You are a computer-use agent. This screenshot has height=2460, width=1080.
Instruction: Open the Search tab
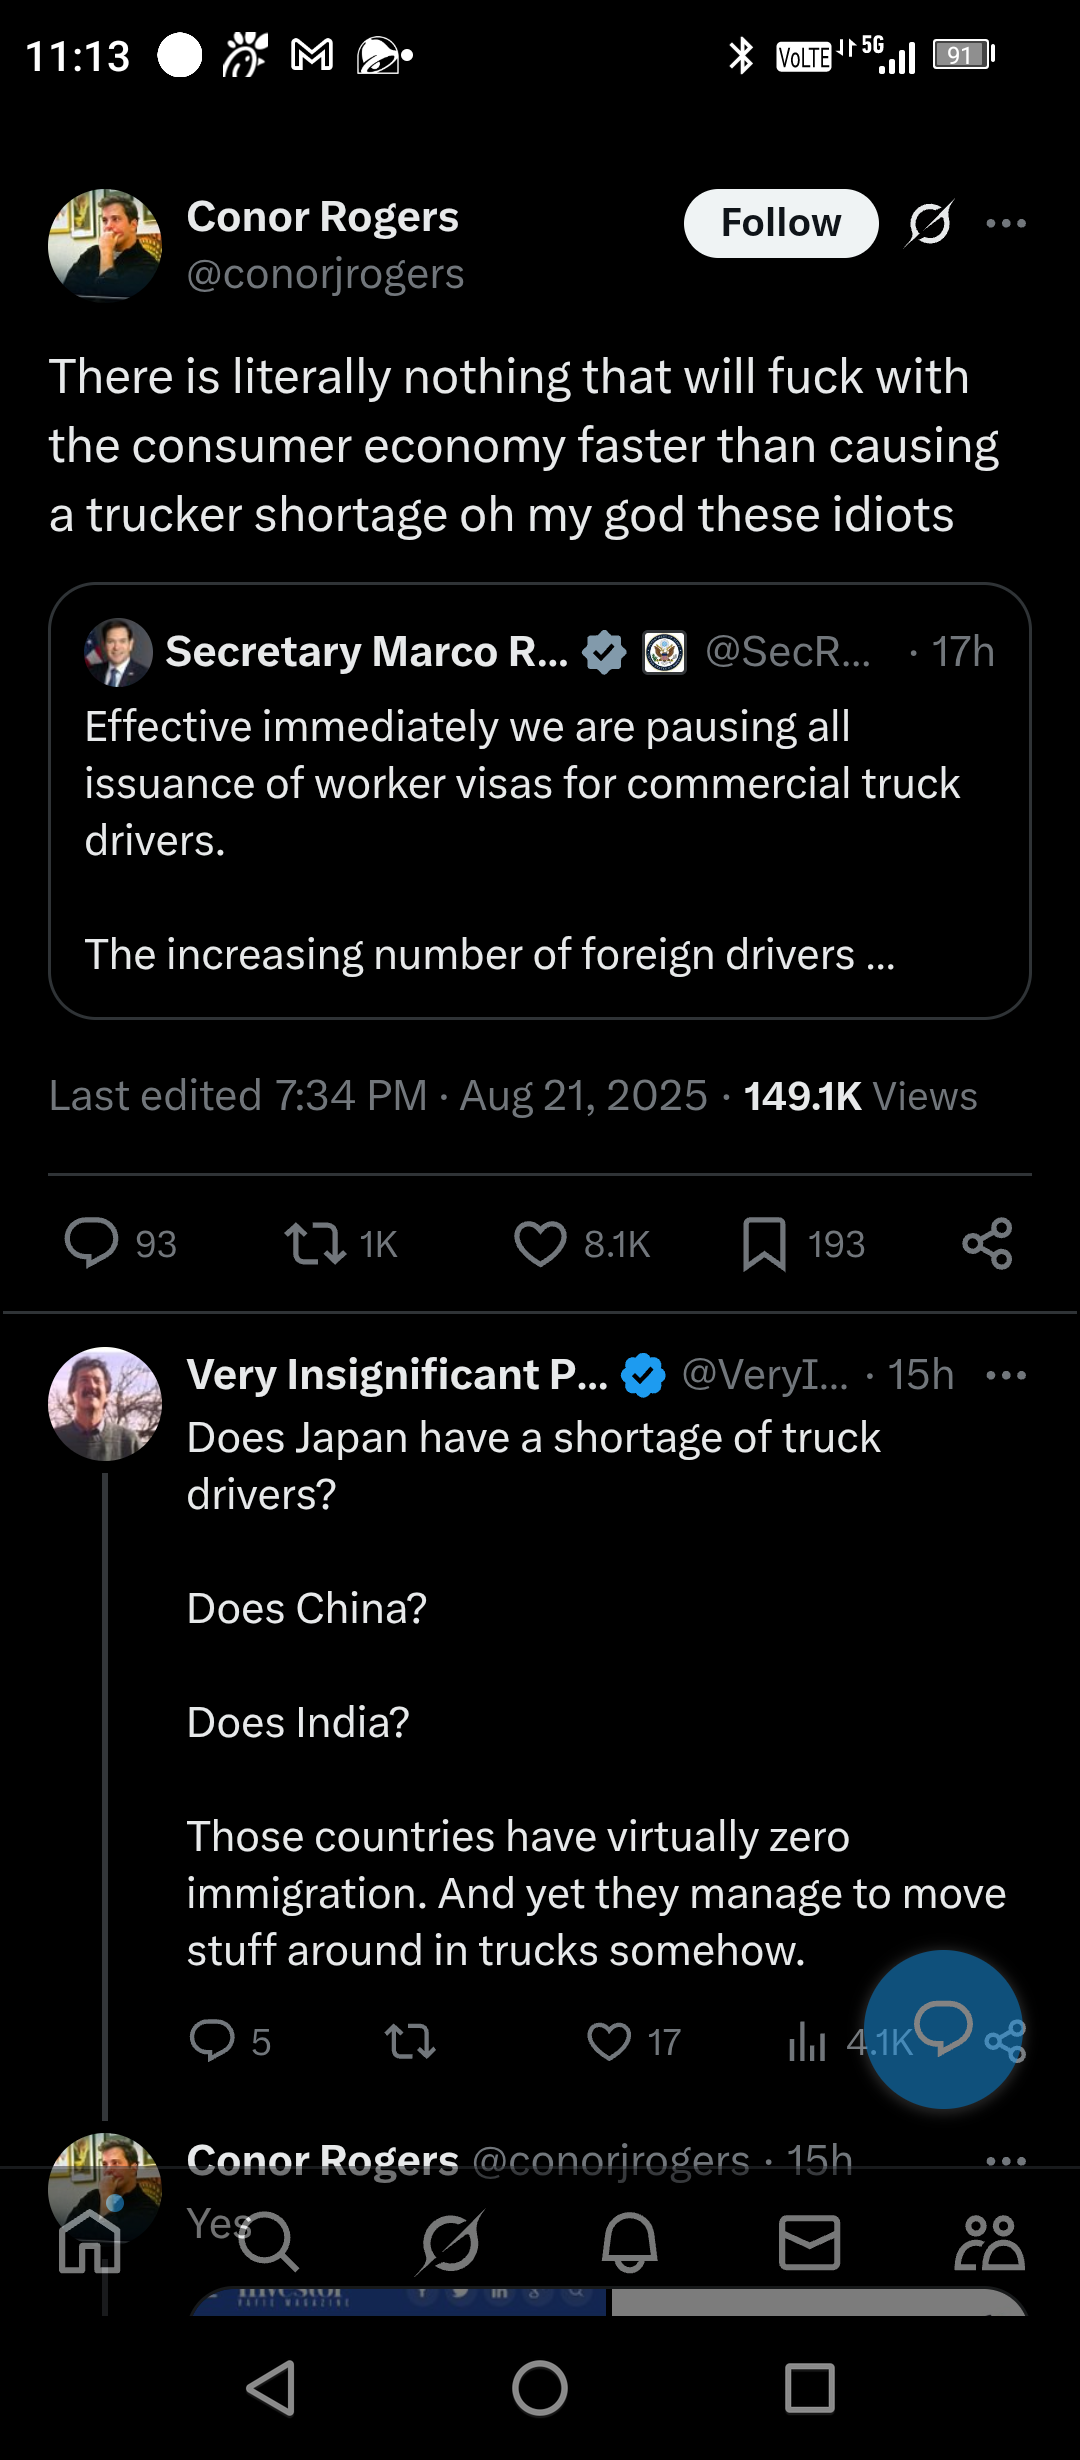(x=268, y=2242)
